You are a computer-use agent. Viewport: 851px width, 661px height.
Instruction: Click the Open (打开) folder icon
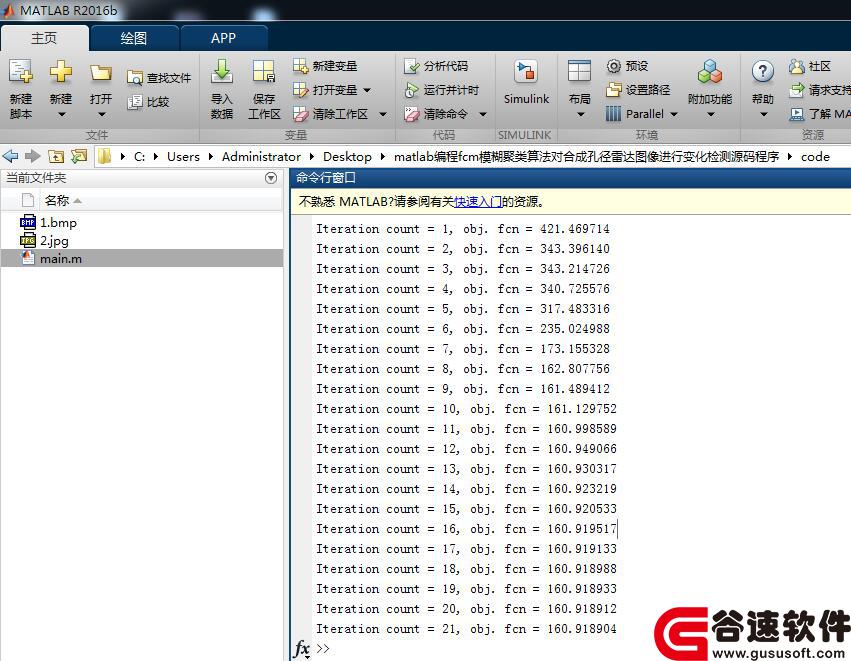click(101, 73)
